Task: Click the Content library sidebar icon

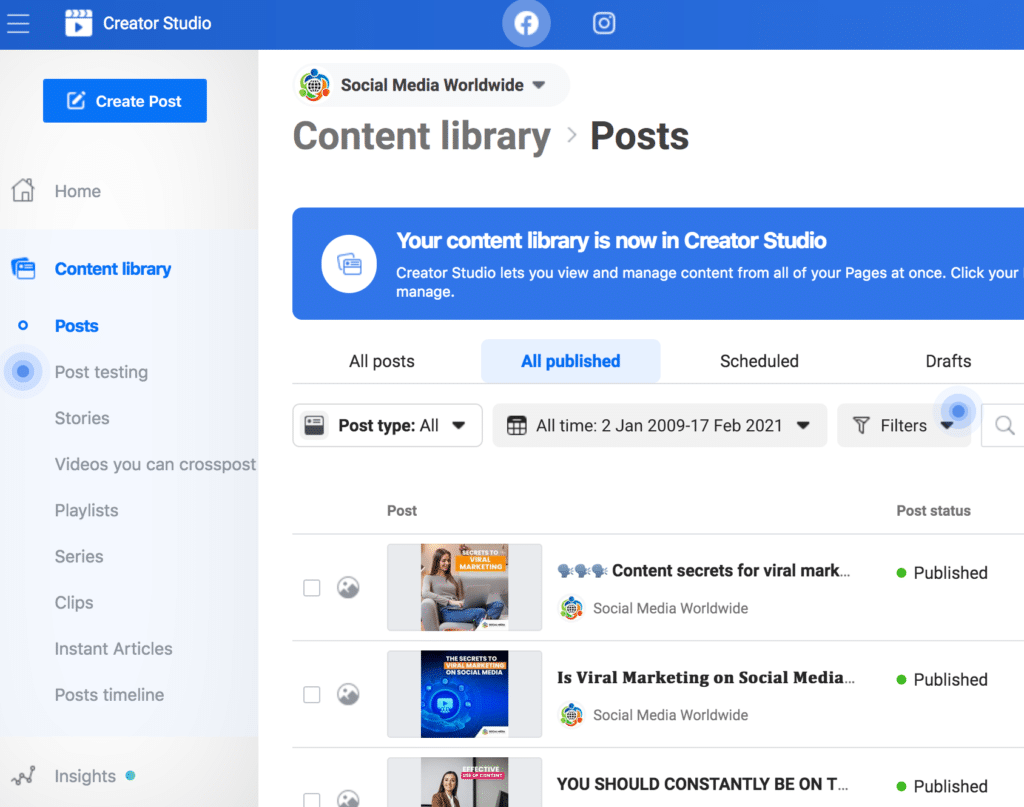Action: [24, 268]
